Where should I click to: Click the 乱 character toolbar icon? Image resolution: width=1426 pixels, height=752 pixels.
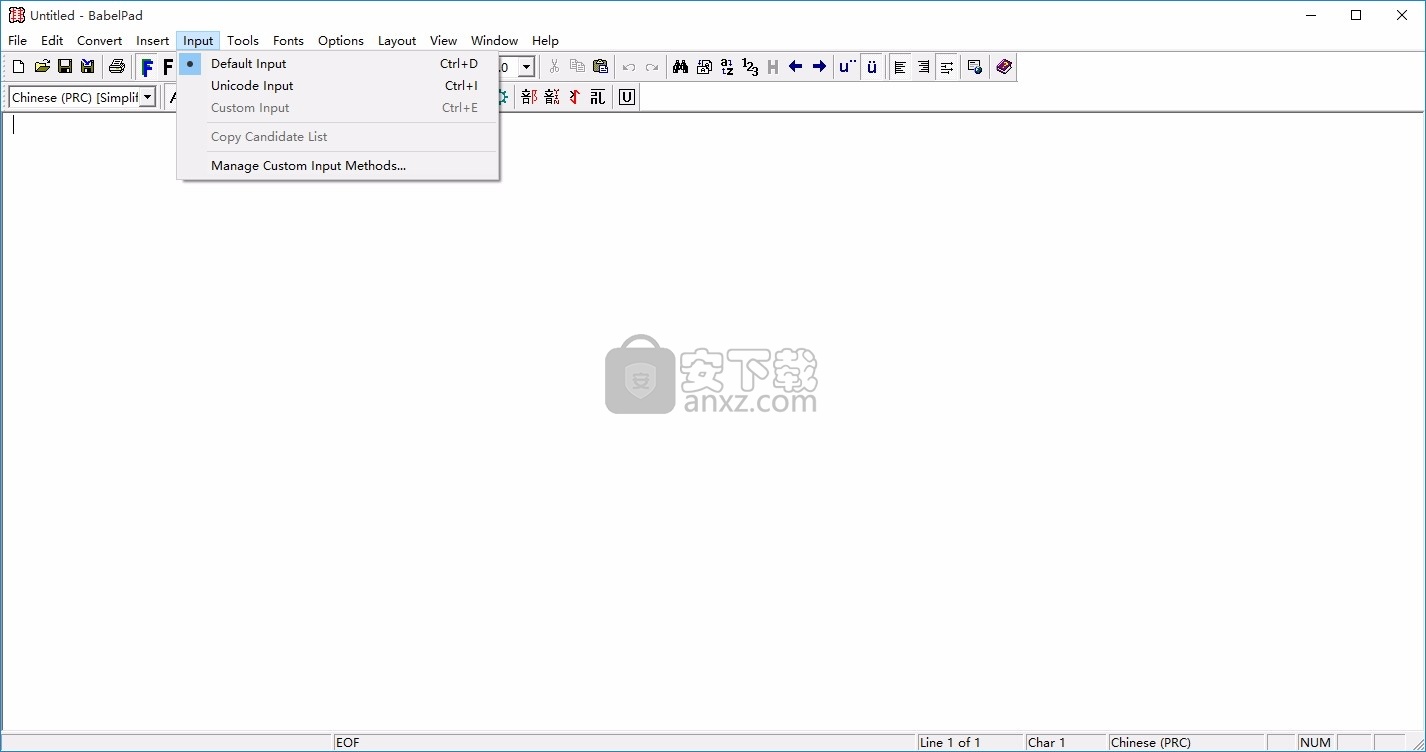coord(598,97)
